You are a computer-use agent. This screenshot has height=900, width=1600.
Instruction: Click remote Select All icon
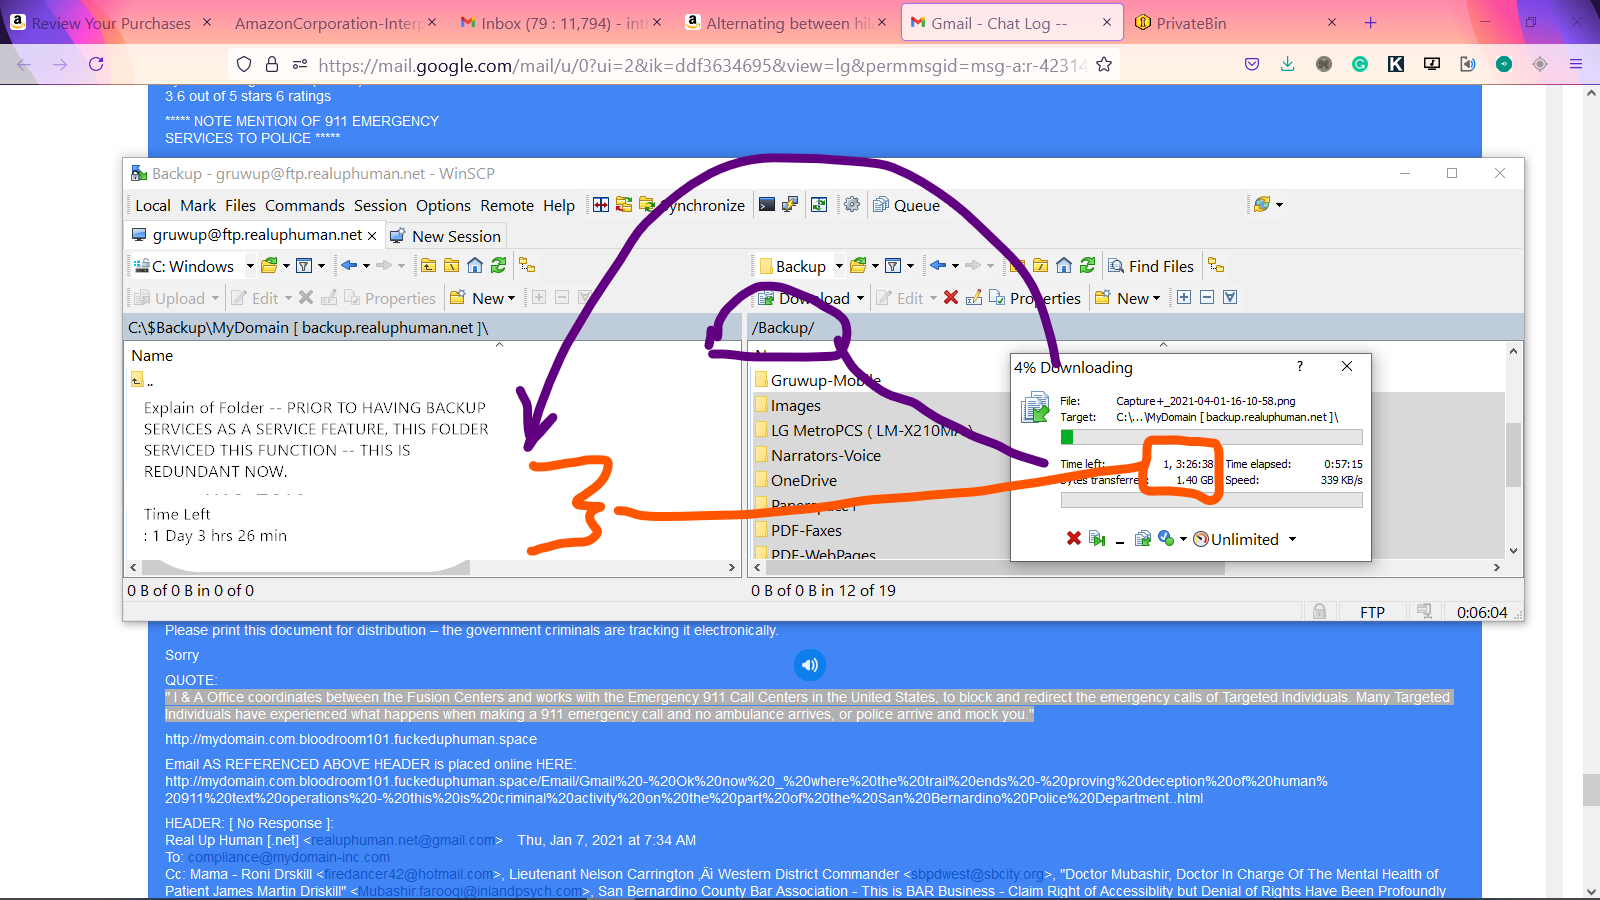click(1230, 297)
